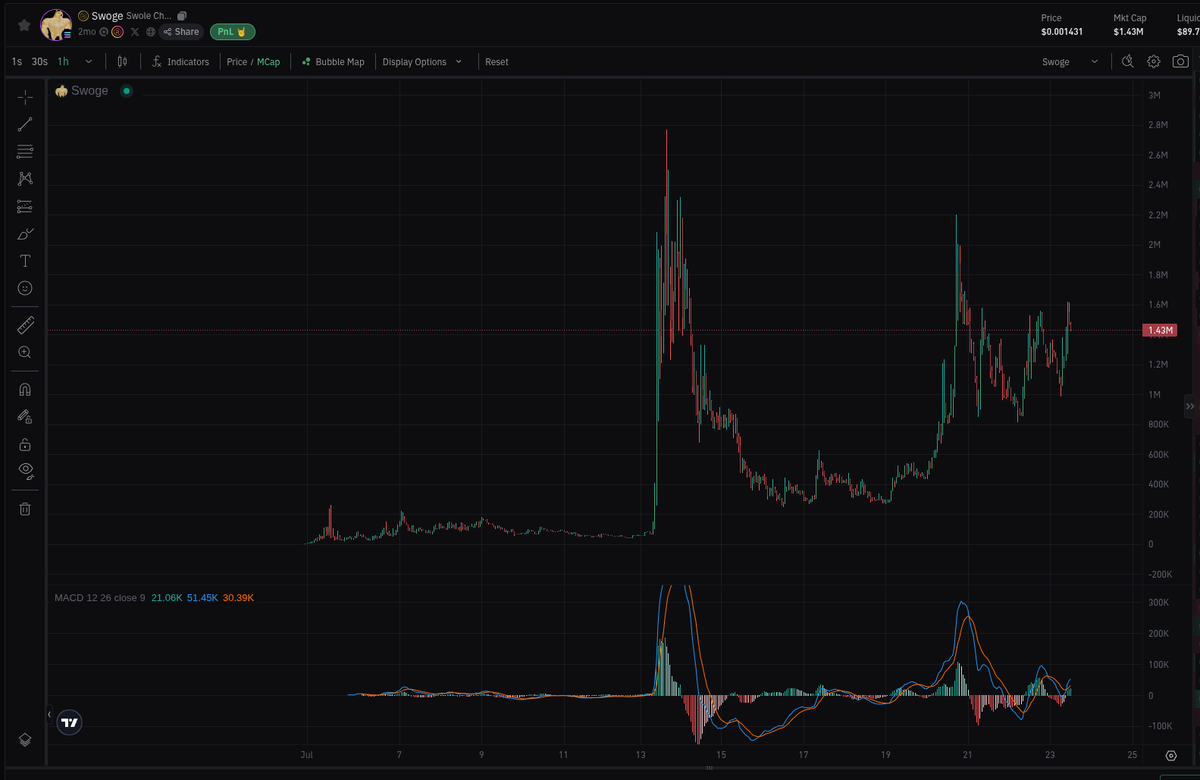The width and height of the screenshot is (1200, 780).
Task: Take a chart snapshot with the camera
Action: coord(1180,61)
